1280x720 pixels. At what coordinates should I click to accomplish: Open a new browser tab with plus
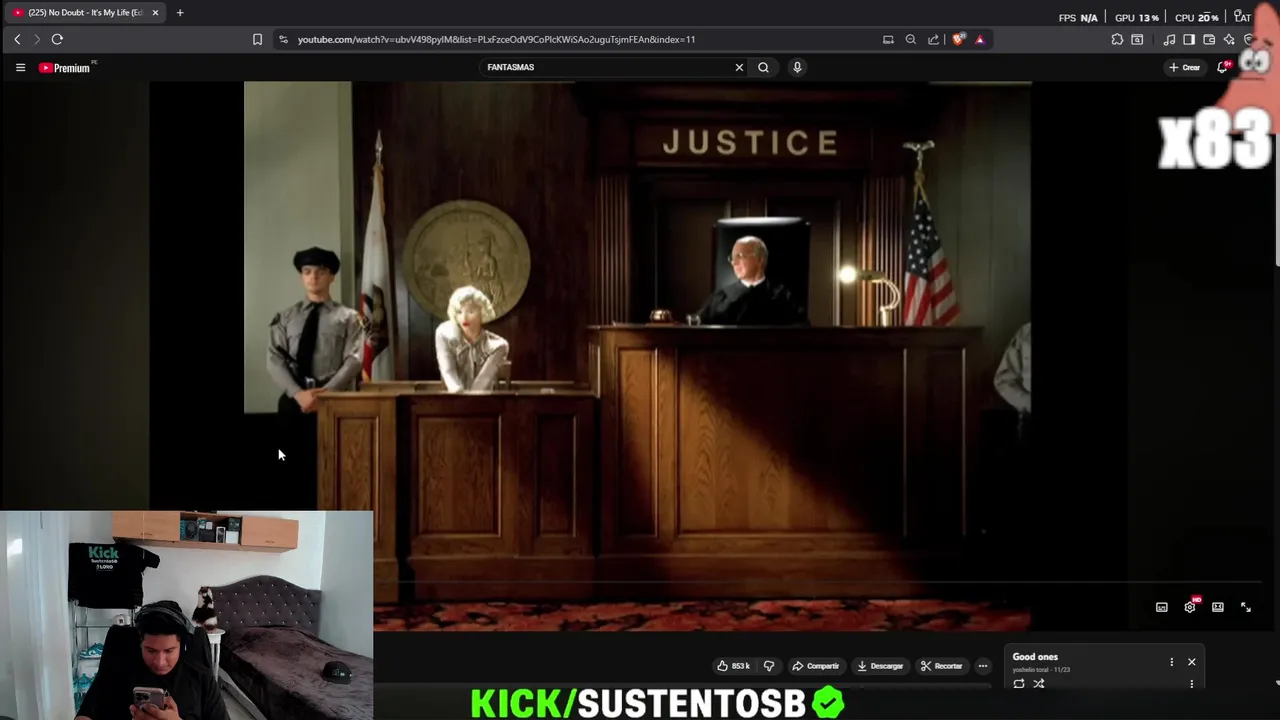point(180,12)
